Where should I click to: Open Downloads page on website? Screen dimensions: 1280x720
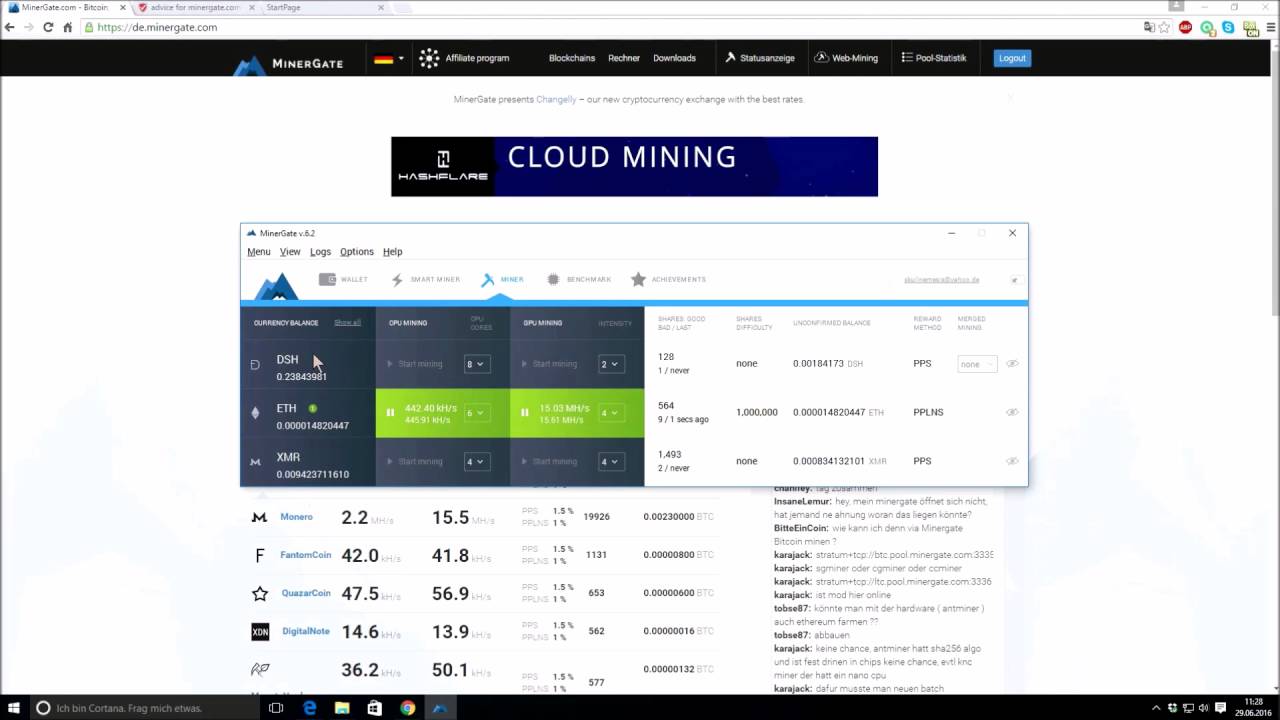coord(674,58)
